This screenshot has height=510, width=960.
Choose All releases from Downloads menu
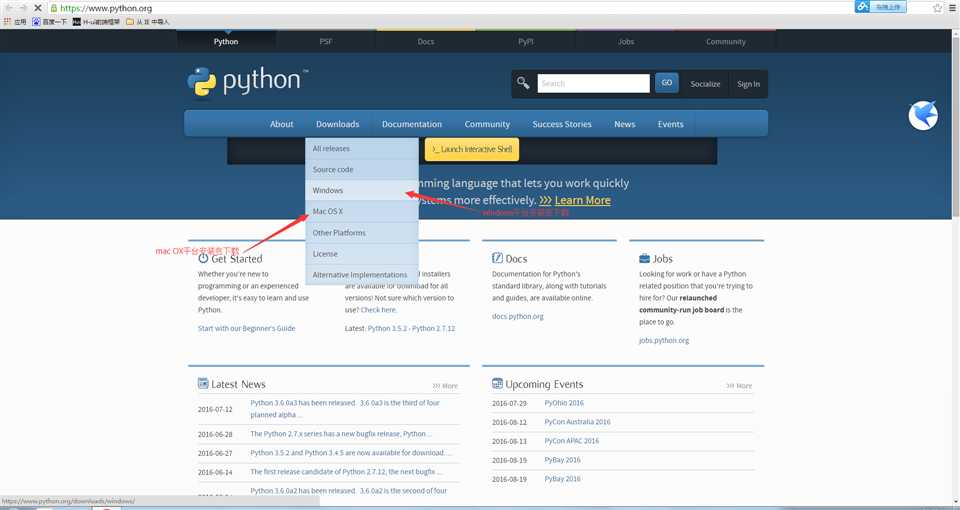coord(362,149)
